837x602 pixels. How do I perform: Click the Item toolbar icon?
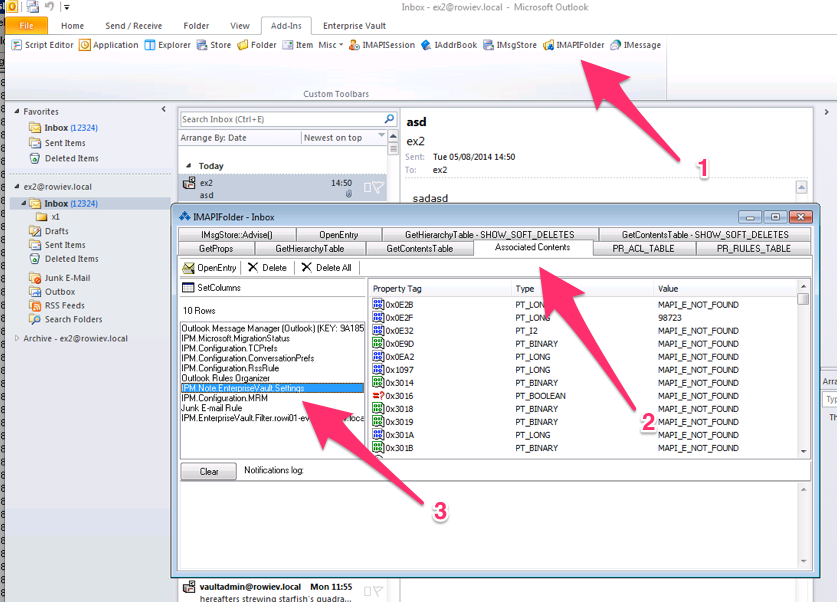point(298,45)
